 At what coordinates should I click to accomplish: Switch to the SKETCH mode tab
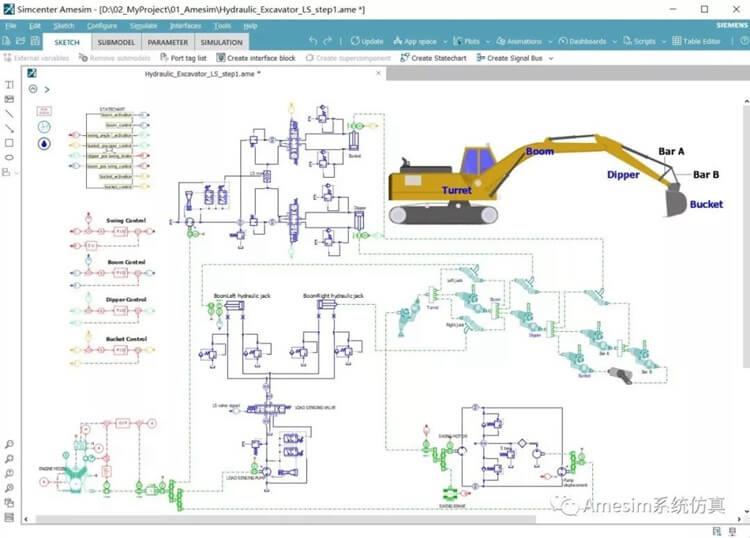pyautogui.click(x=67, y=43)
